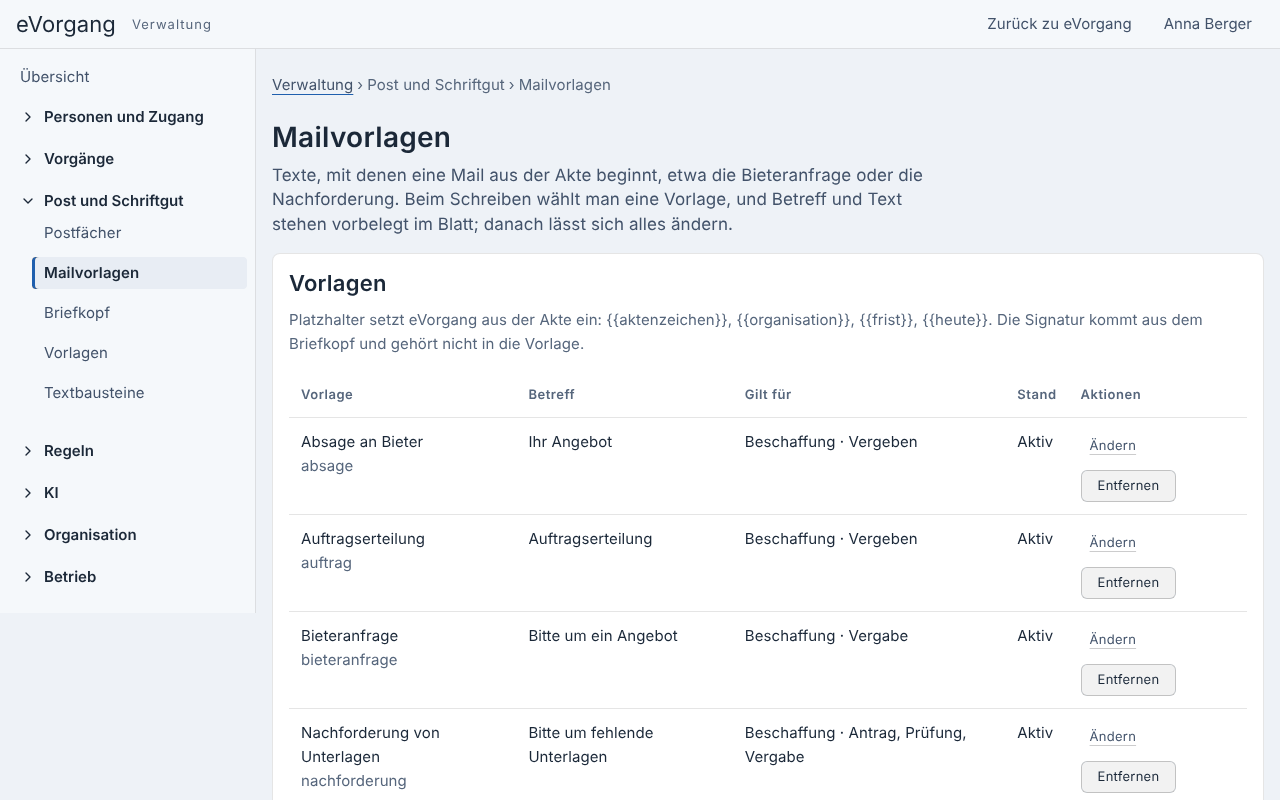
Task: Remove the Nachforderung von Unterlagen template
Action: [x=1128, y=777]
